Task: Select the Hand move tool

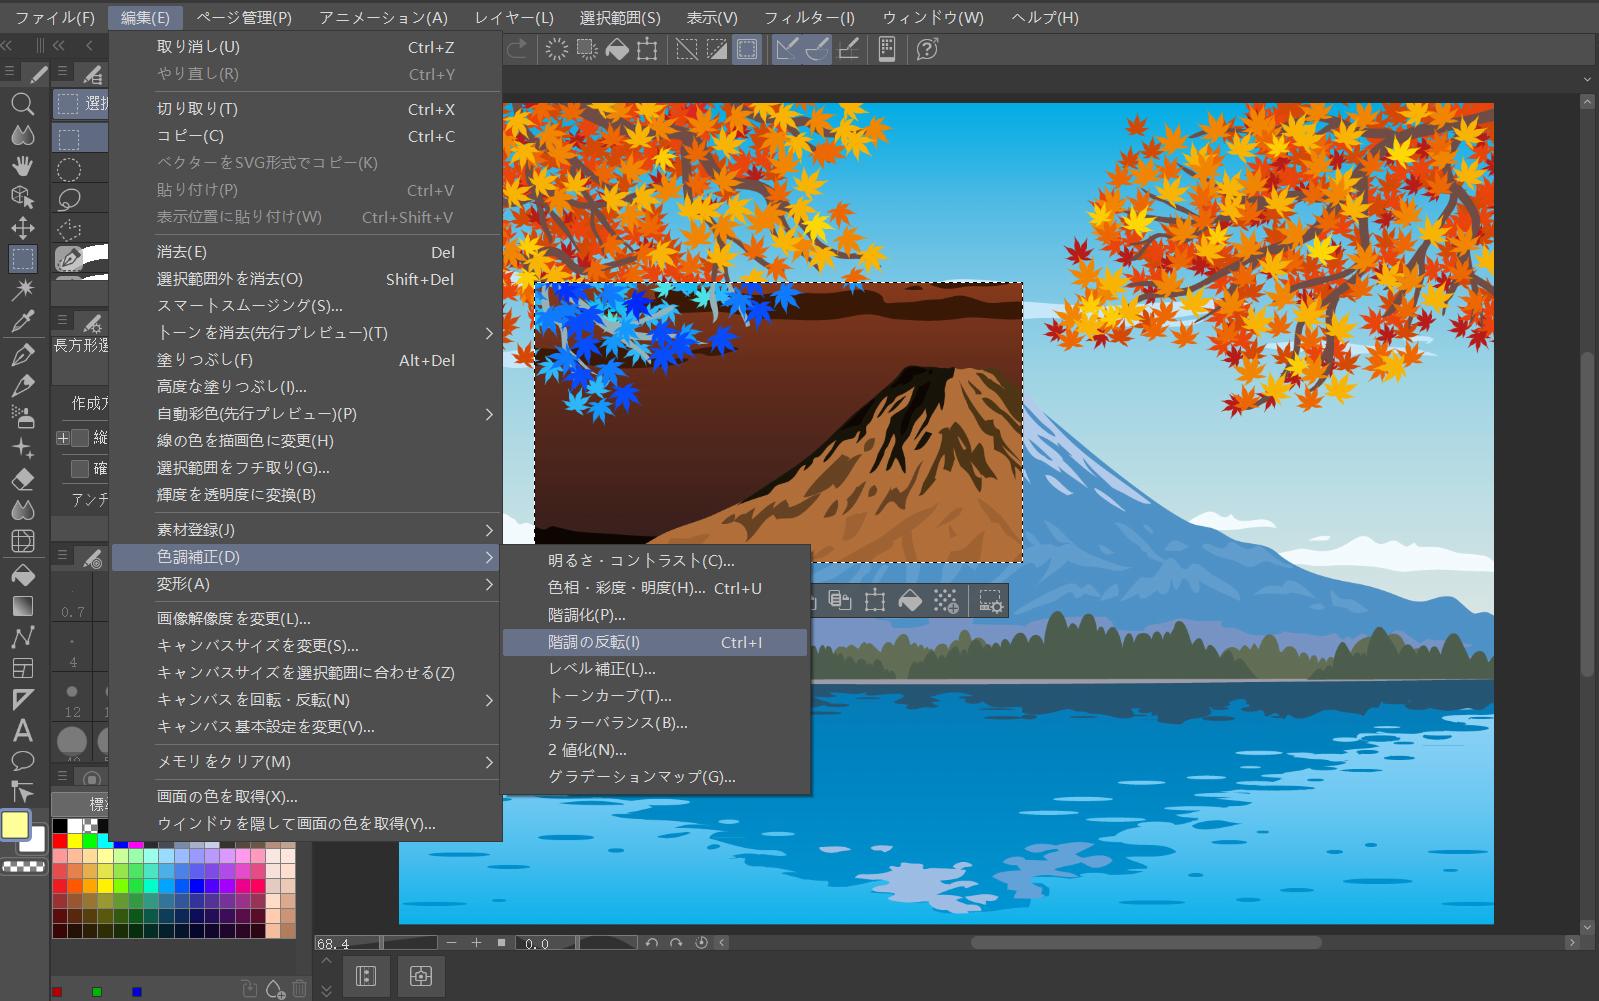Action: (x=22, y=166)
